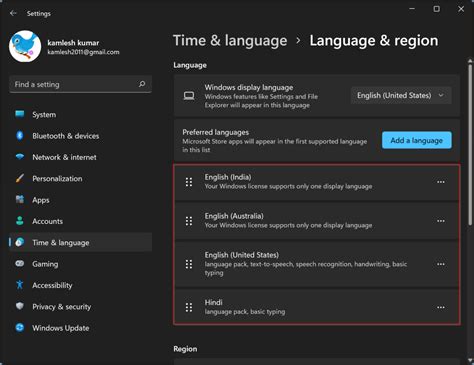Open more options for English (Australia)
The image size is (474, 365).
click(x=441, y=221)
